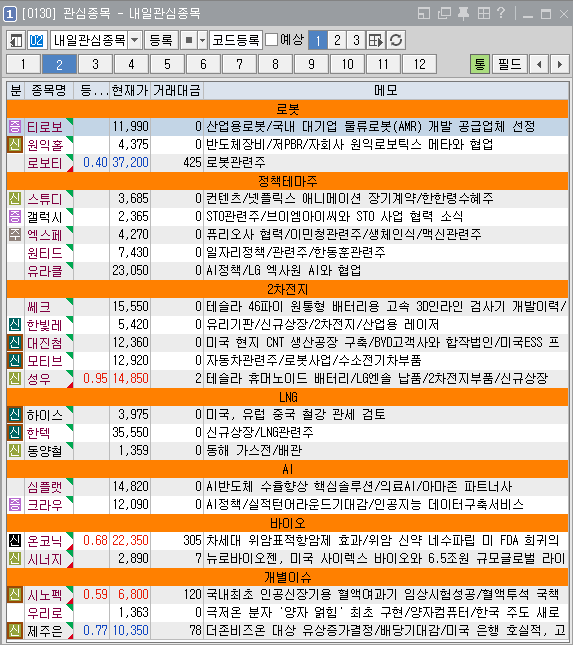The height and width of the screenshot is (645, 573).
Task: Click the 주 badge icon on the 엑스페 row
Action: pyautogui.click(x=15, y=234)
